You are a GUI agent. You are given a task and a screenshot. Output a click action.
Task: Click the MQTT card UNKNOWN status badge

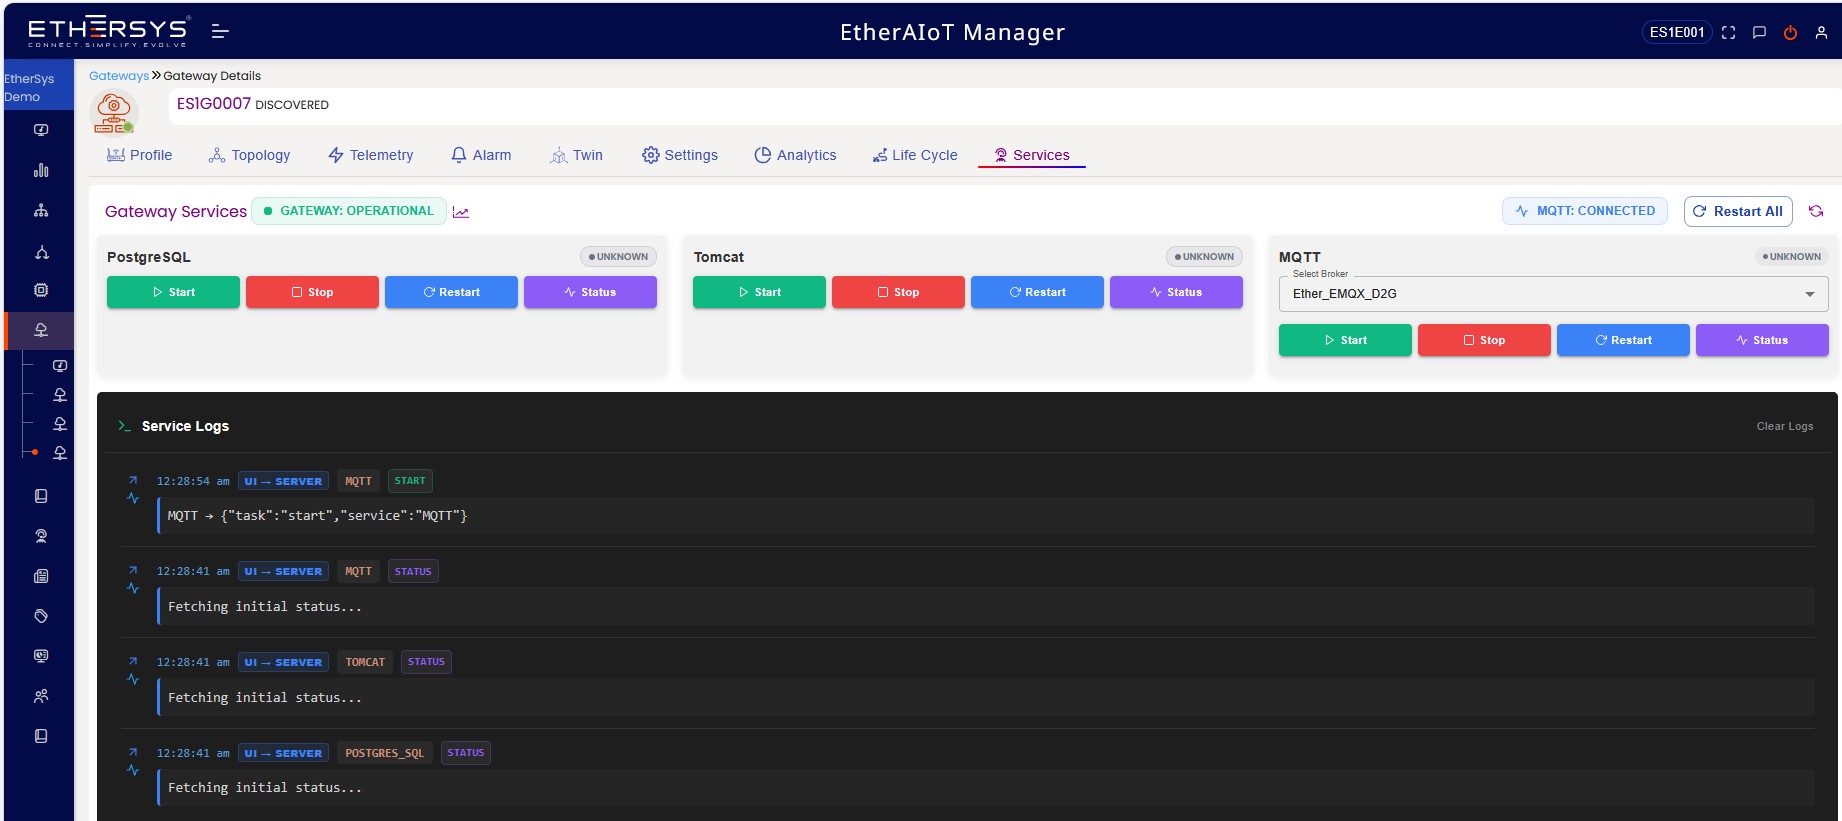point(1791,257)
